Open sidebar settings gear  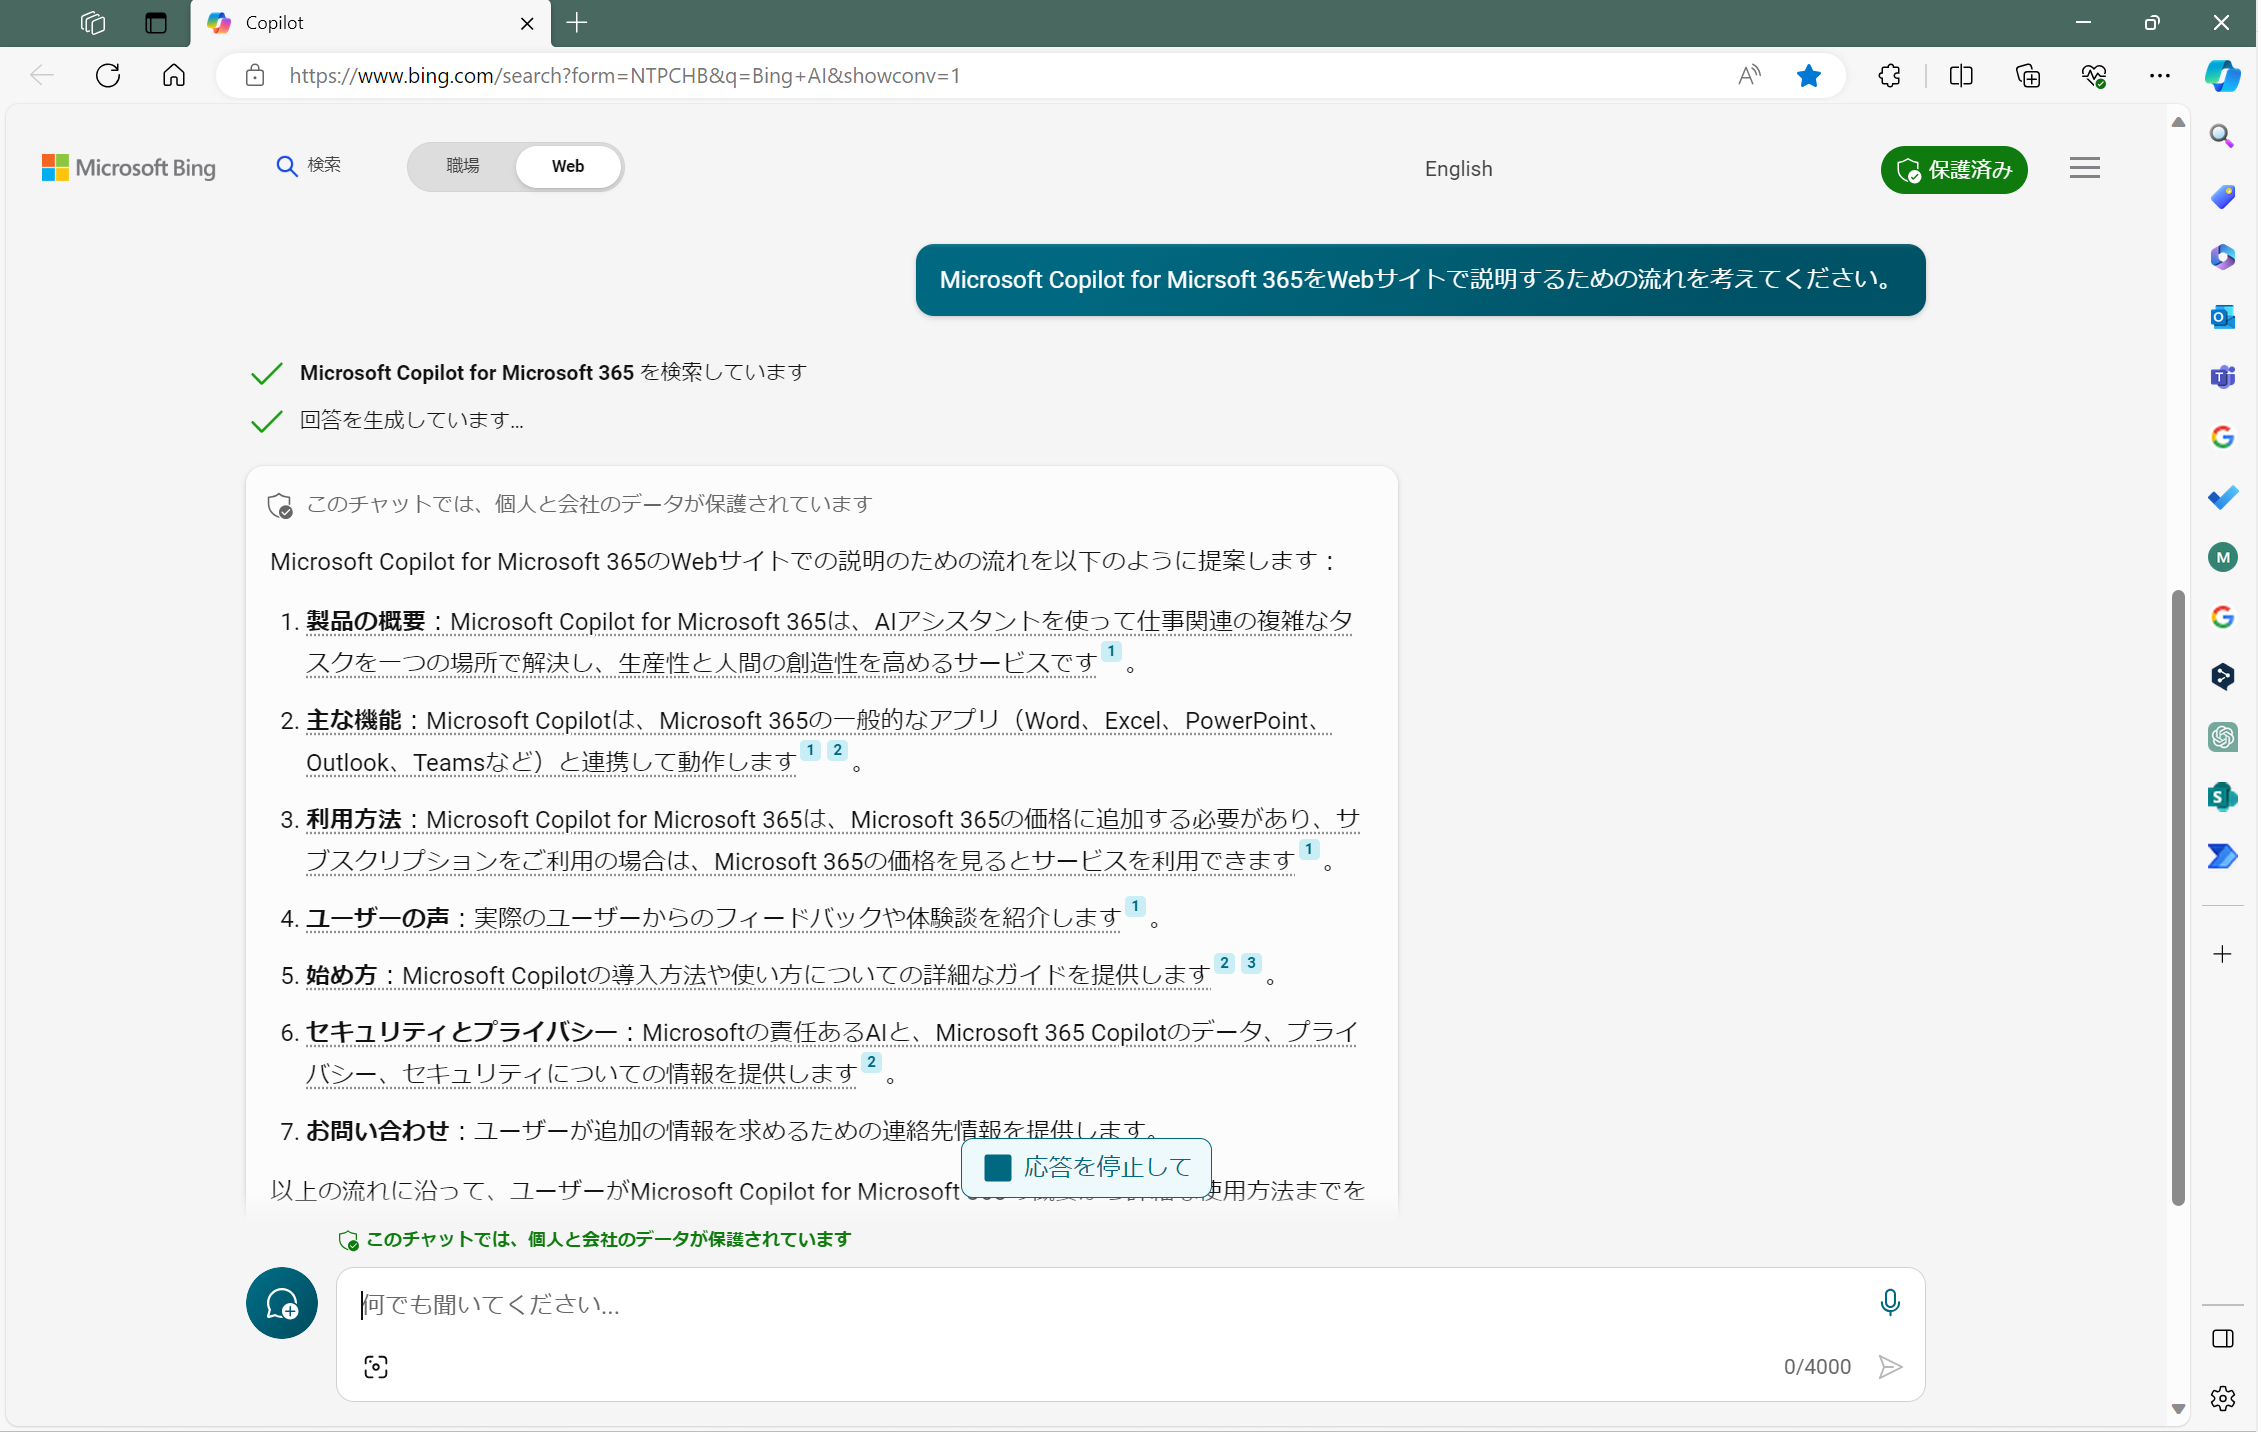(2222, 1399)
